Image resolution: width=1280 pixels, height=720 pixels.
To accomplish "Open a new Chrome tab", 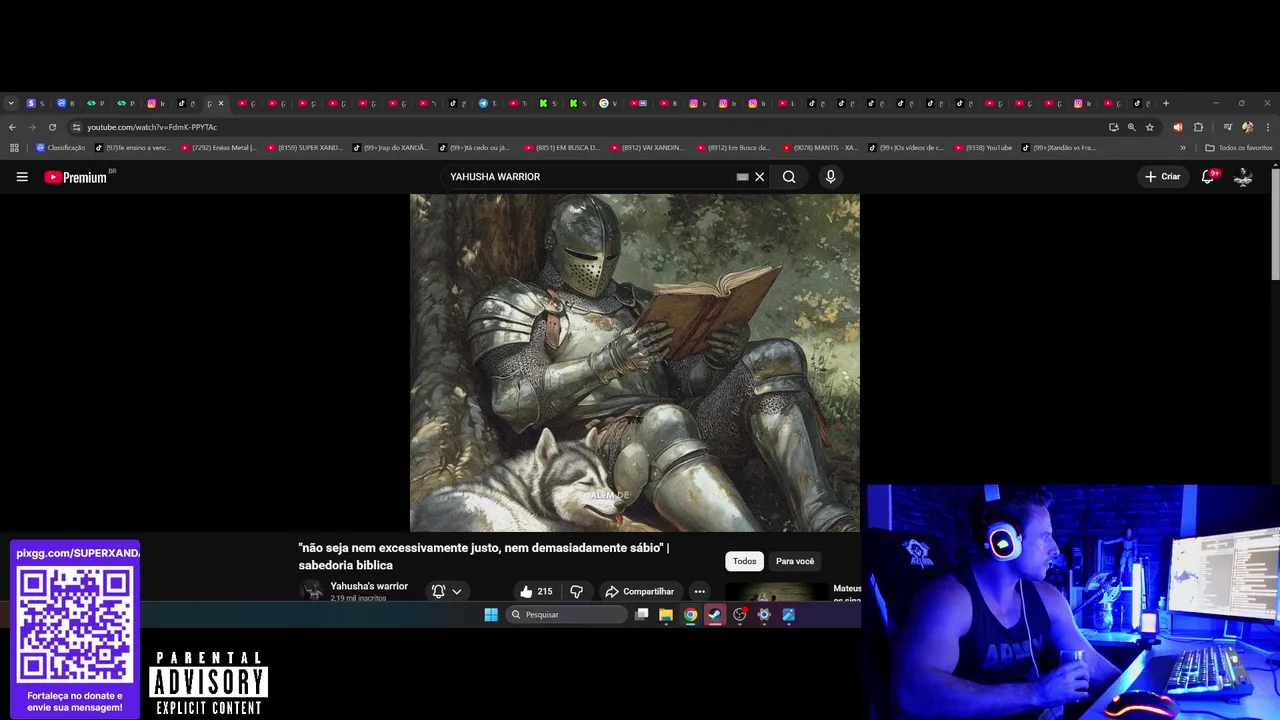I will point(1166,103).
